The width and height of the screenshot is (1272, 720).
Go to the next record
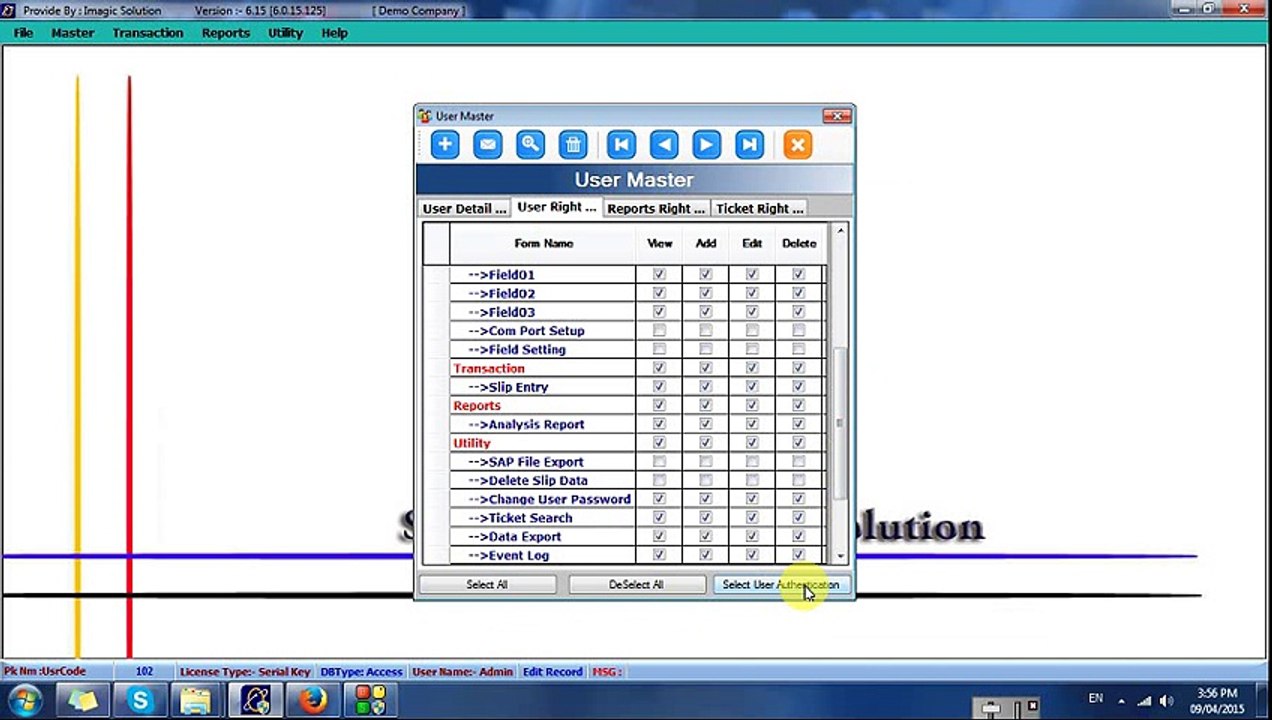(x=706, y=145)
